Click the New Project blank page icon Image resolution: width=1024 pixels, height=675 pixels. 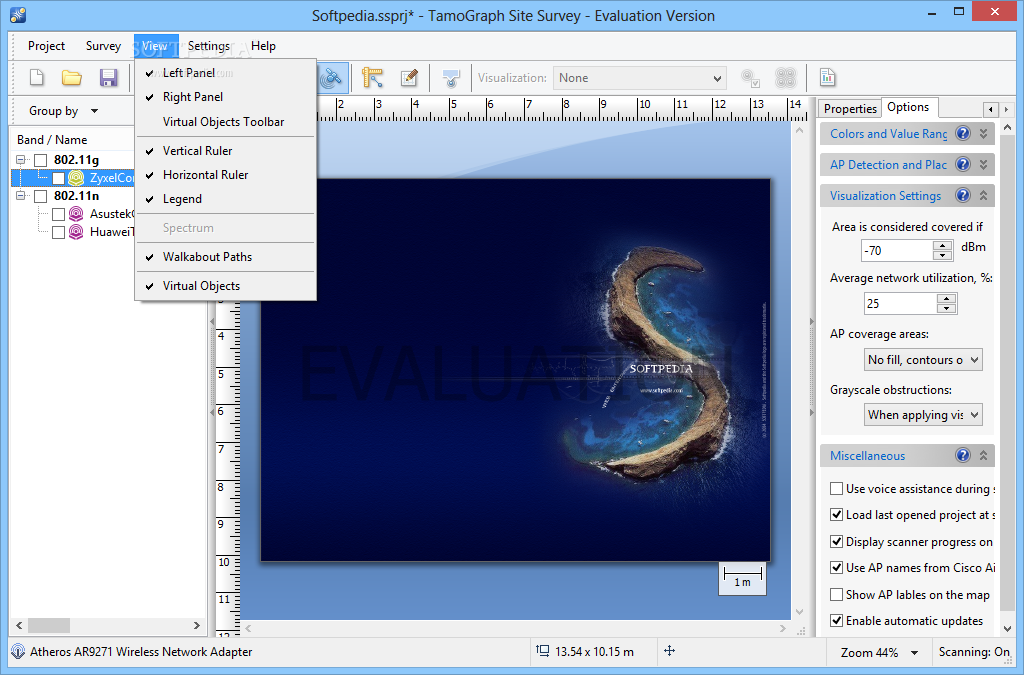click(x=37, y=78)
